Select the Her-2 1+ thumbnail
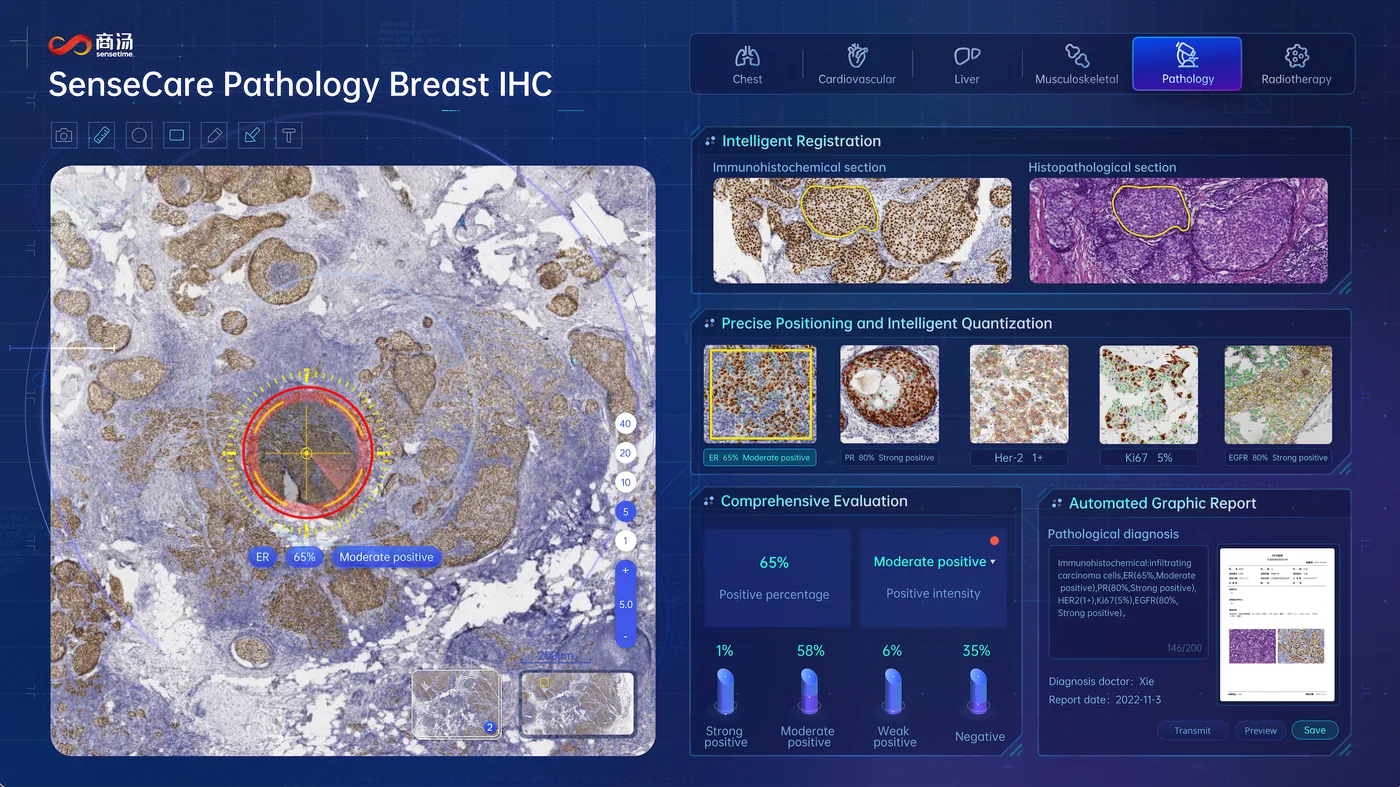 pyautogui.click(x=1019, y=394)
